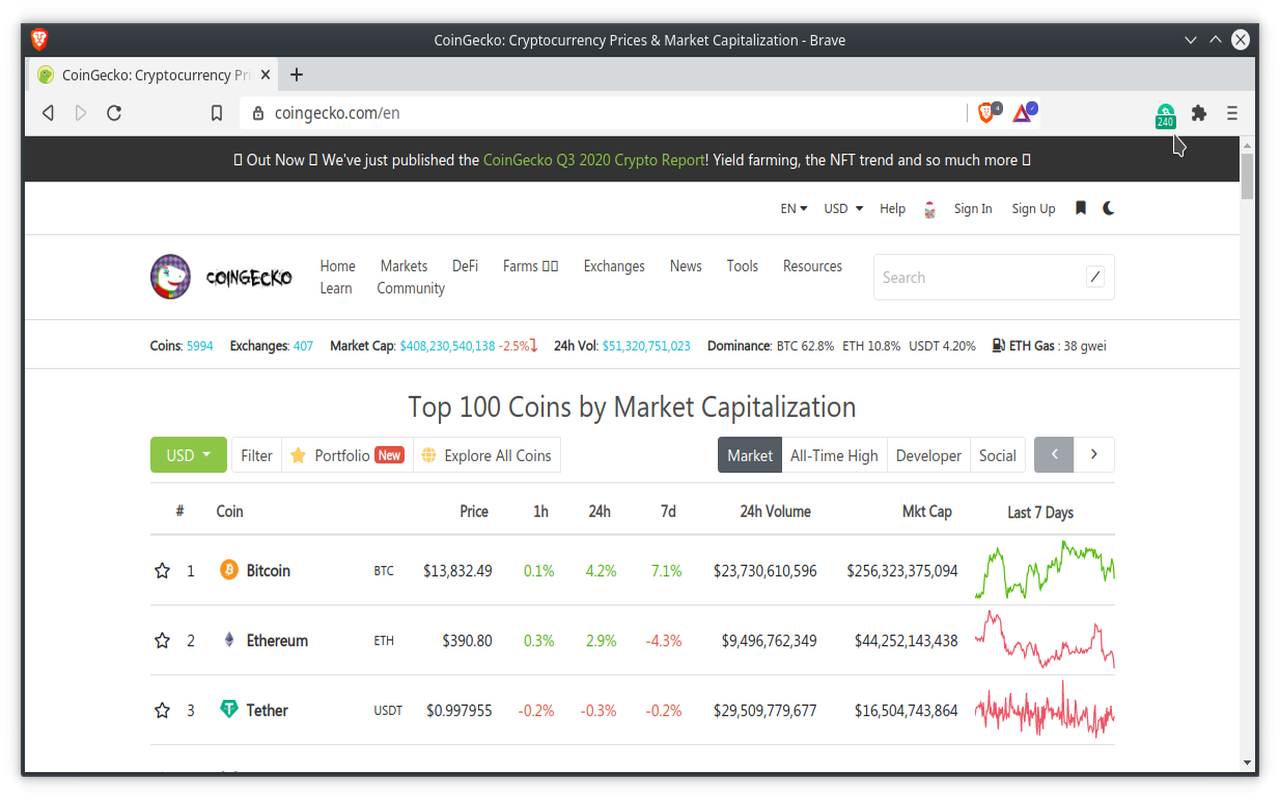Image resolution: width=1280 pixels, height=800 pixels.
Task: Click the Bitcoin coin icon
Action: (229, 570)
